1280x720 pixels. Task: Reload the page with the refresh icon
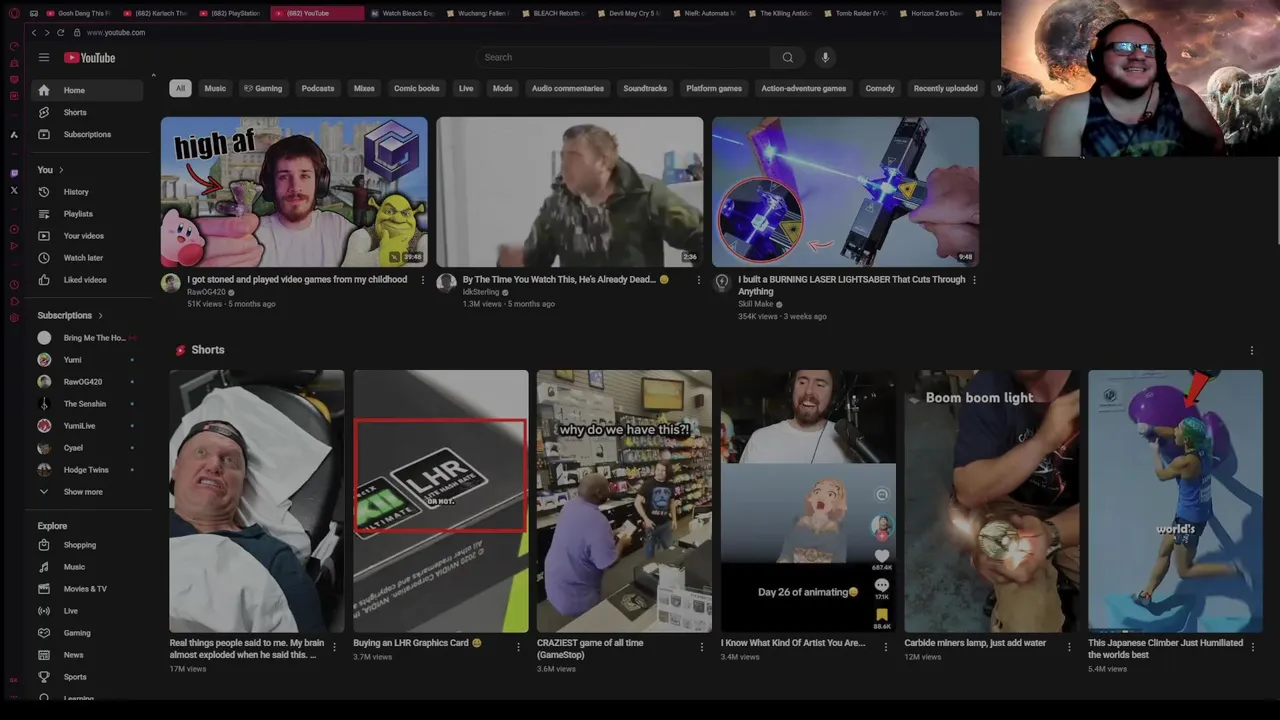coord(61,33)
